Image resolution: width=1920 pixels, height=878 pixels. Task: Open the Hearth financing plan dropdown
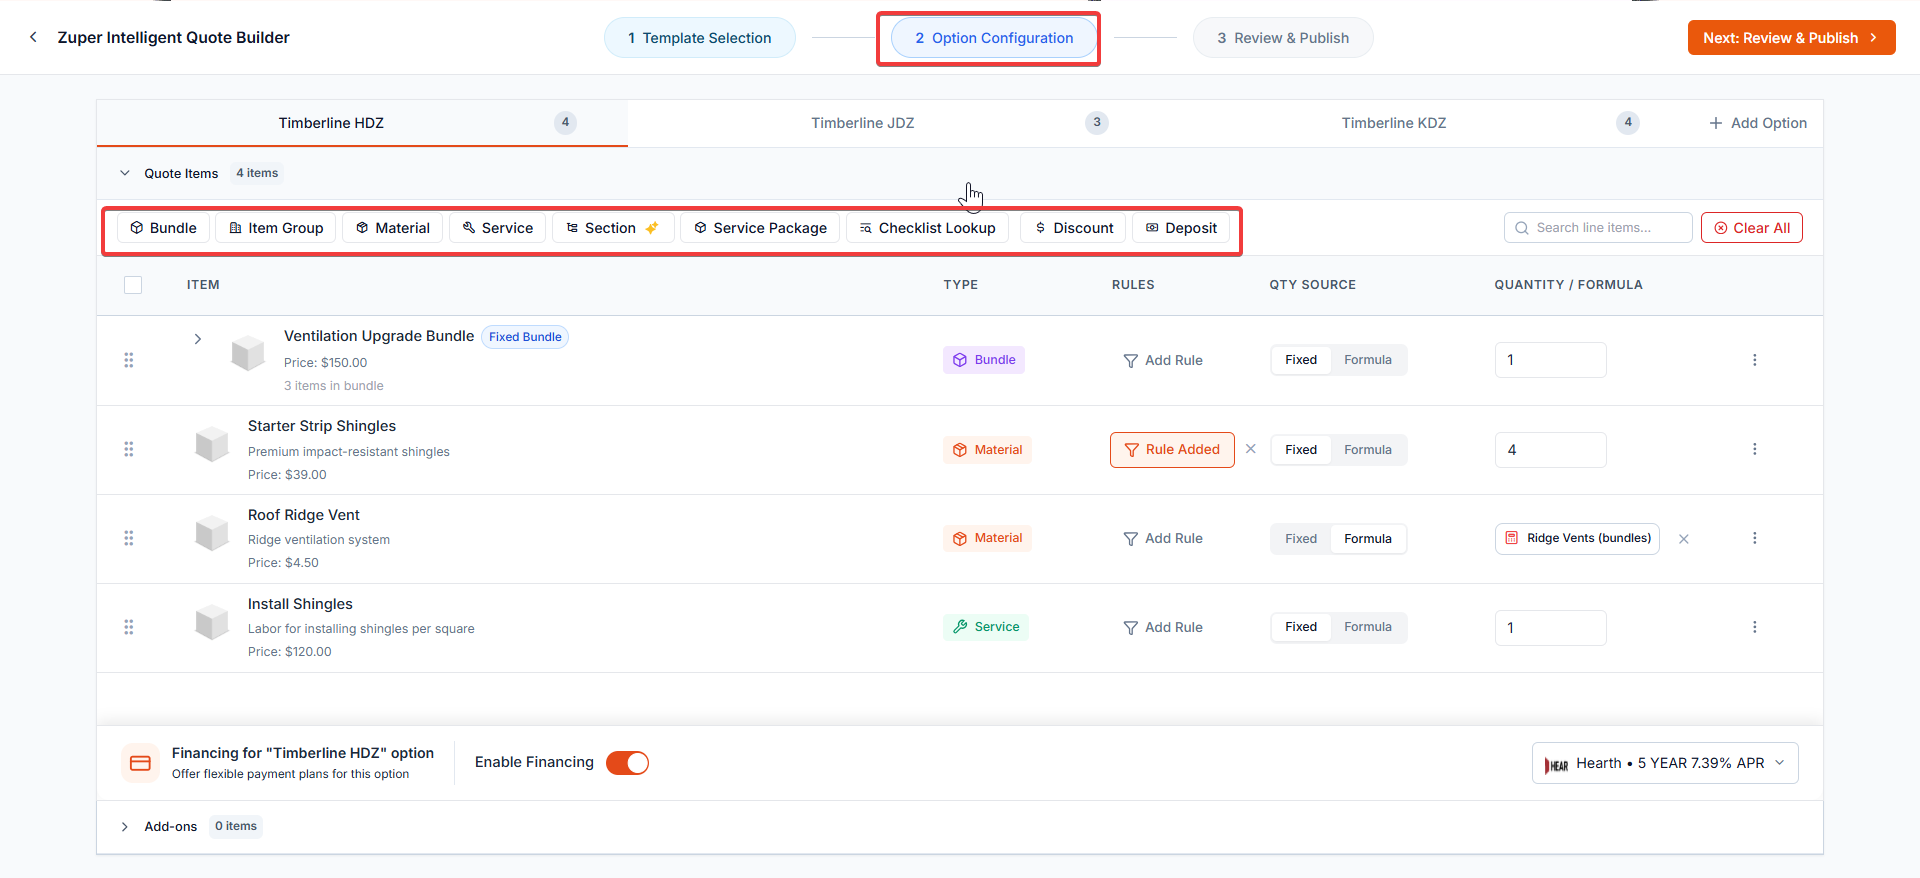click(1665, 763)
